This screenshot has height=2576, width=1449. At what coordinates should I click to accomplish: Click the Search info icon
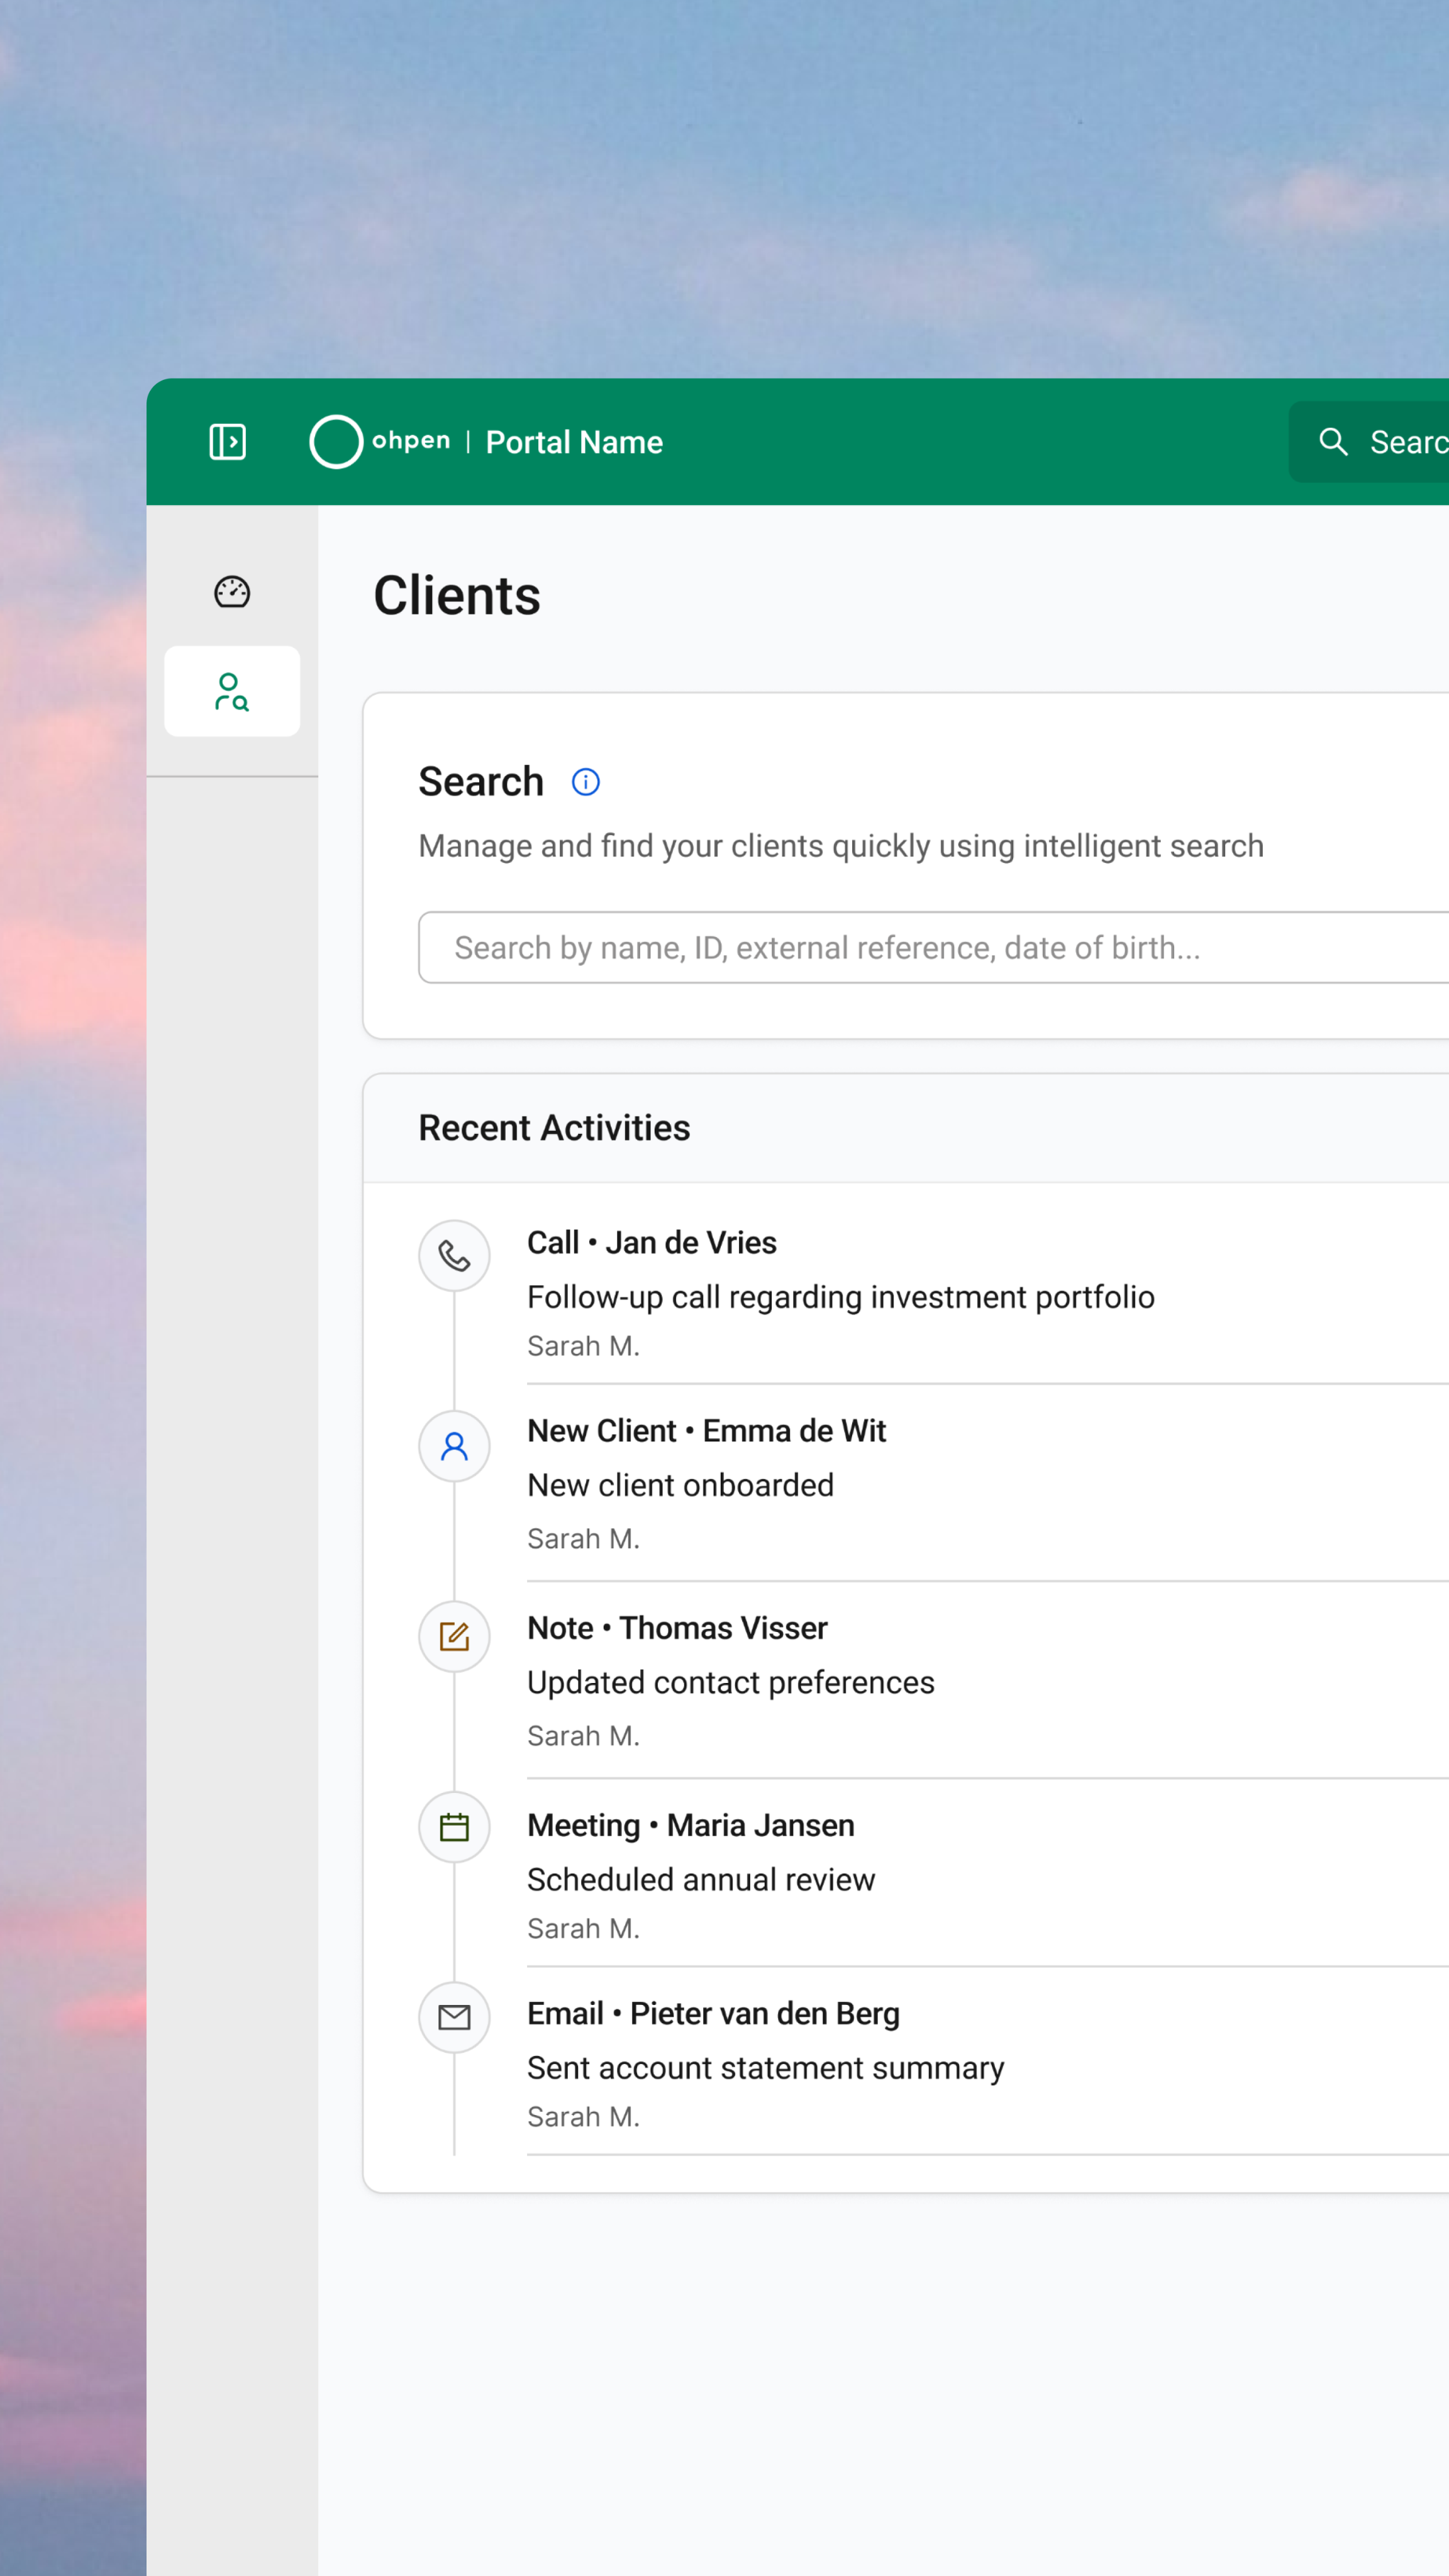(x=586, y=782)
